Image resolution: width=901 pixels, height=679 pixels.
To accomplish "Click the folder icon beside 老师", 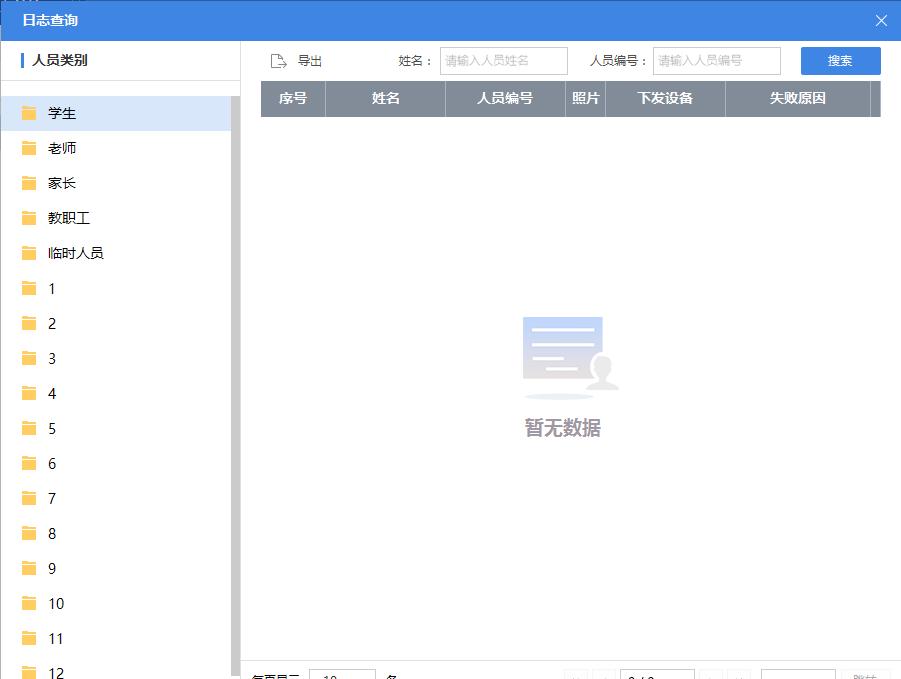I will [x=29, y=148].
